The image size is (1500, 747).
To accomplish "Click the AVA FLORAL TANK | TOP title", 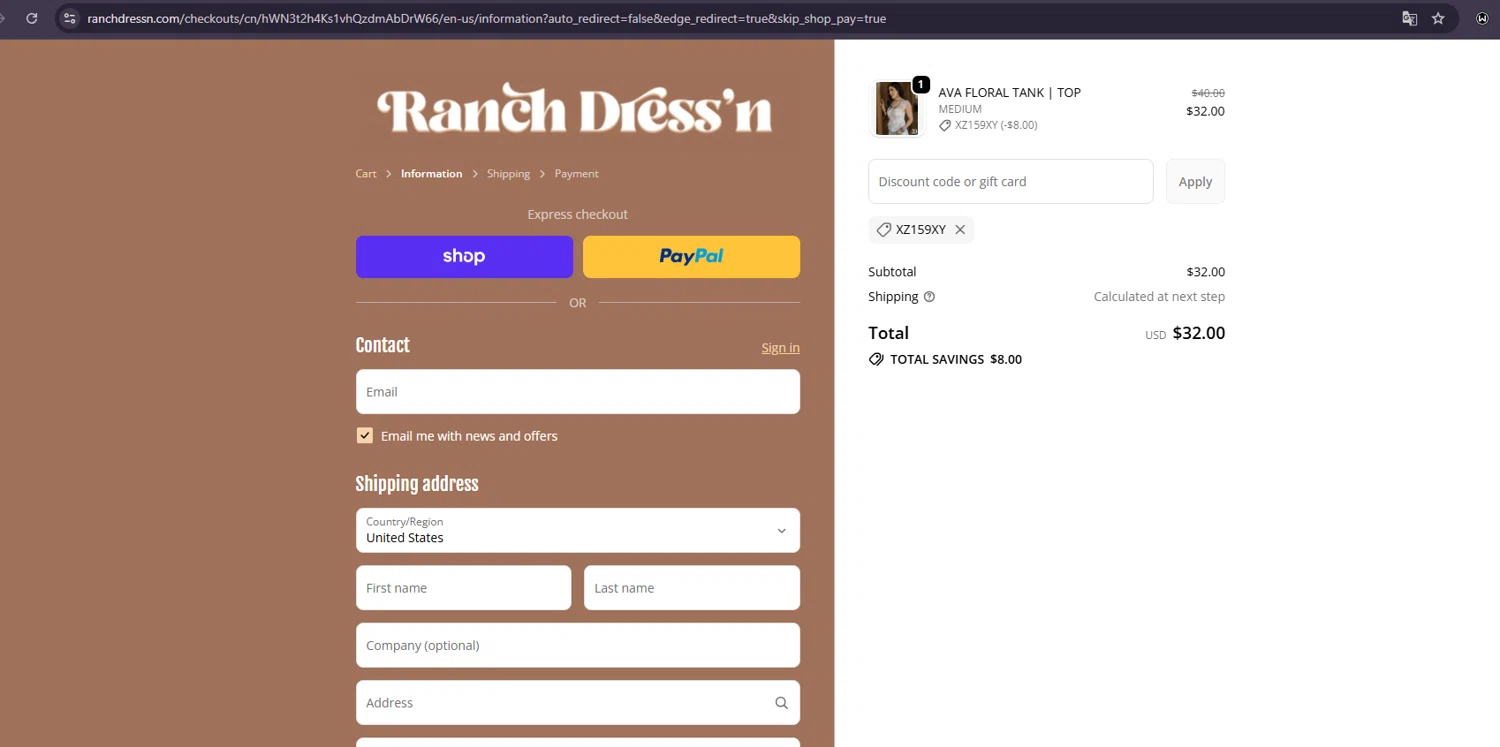I will (x=1009, y=92).
